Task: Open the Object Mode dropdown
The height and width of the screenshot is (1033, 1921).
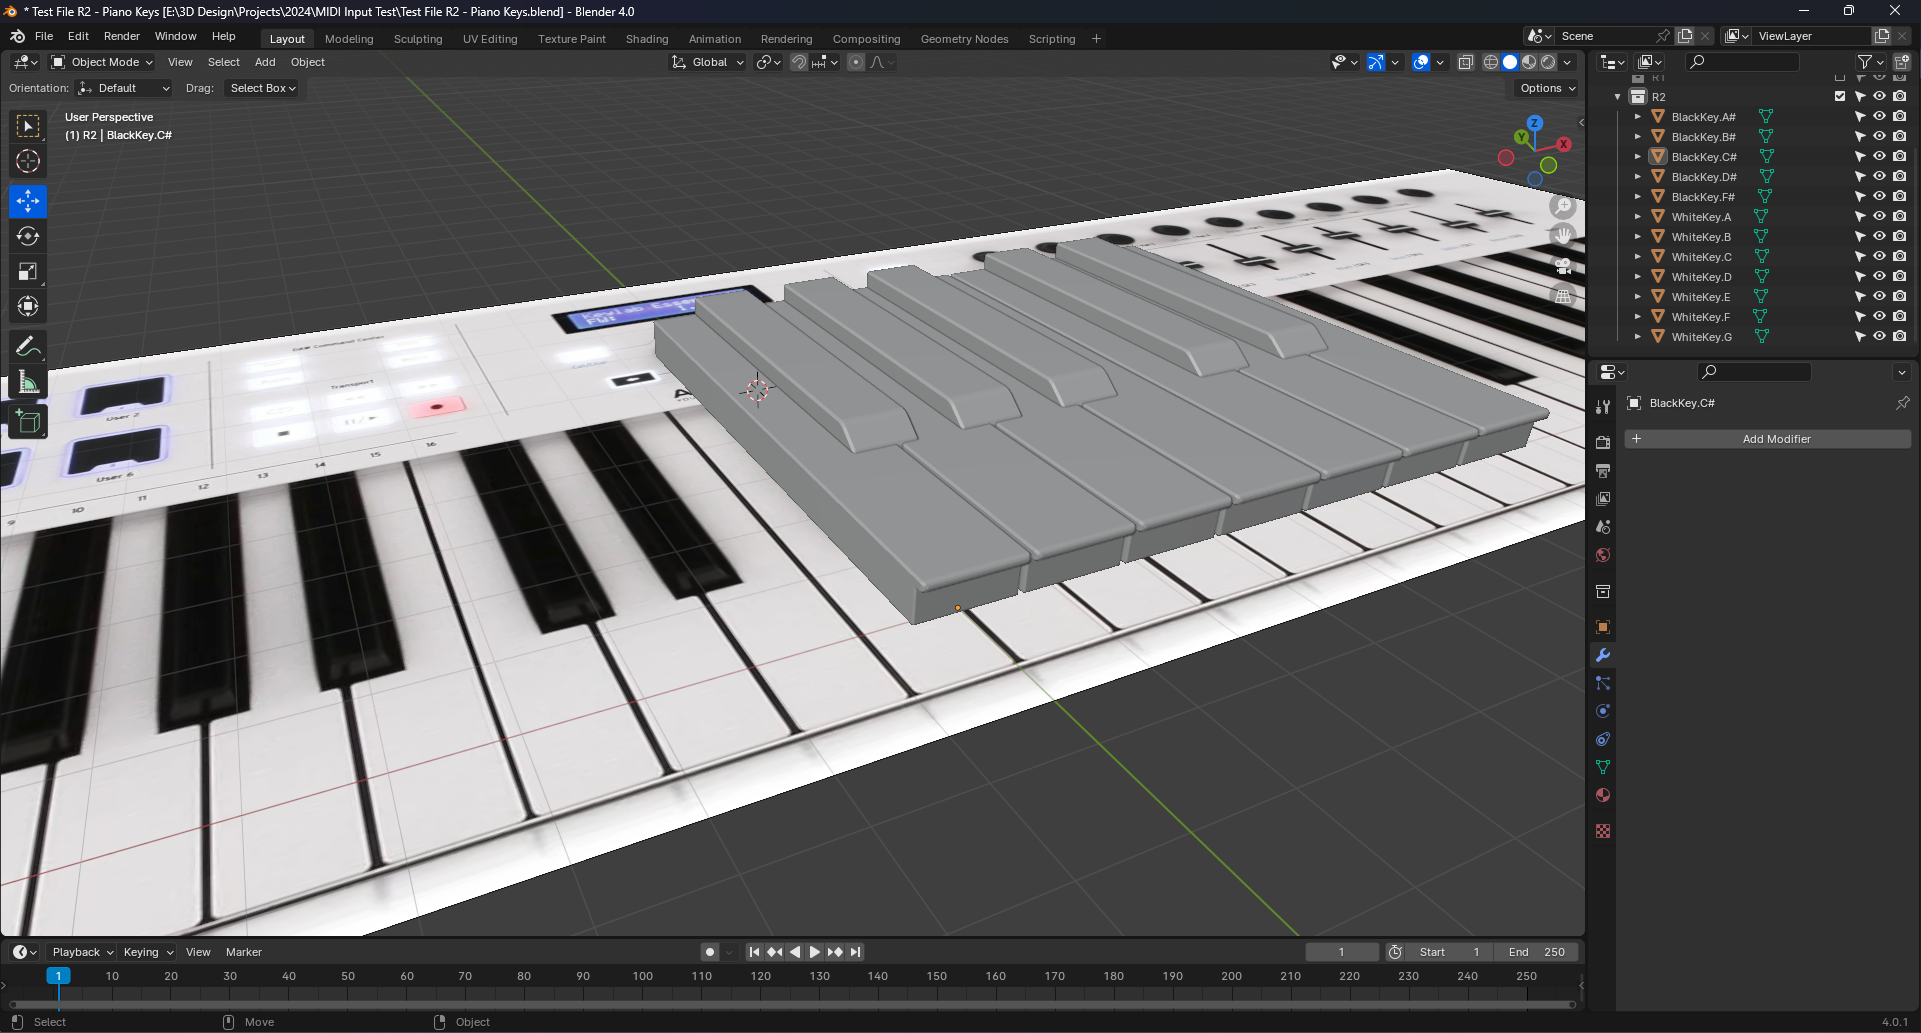Action: (x=100, y=62)
